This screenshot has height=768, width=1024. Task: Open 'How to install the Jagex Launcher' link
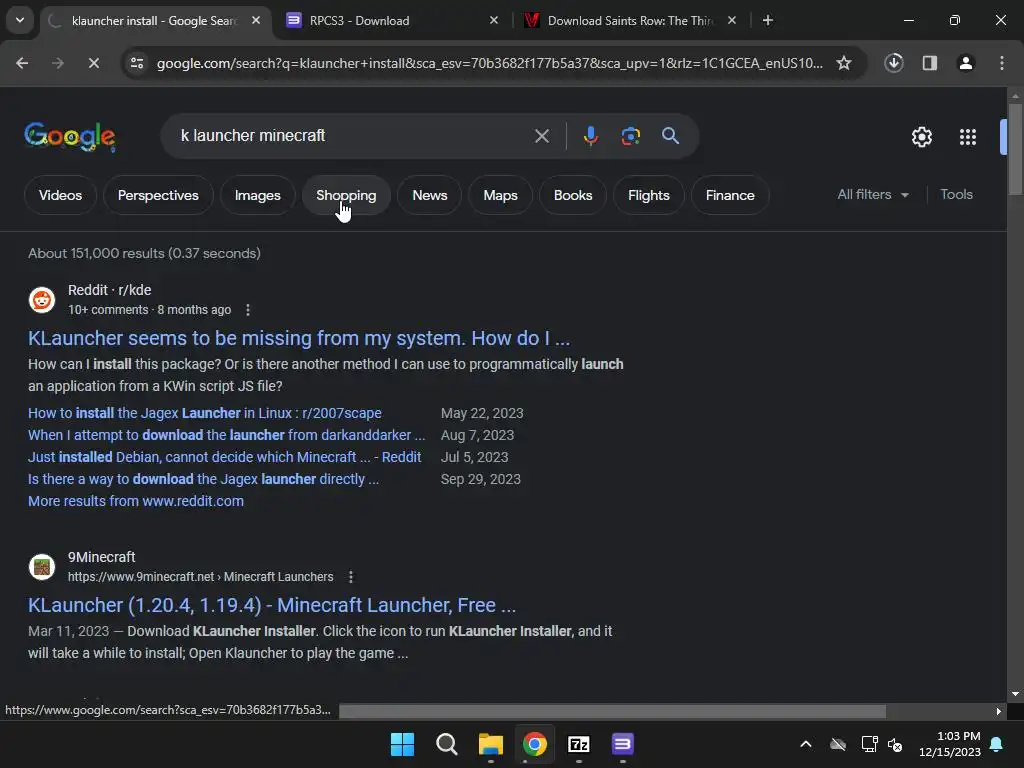point(205,413)
